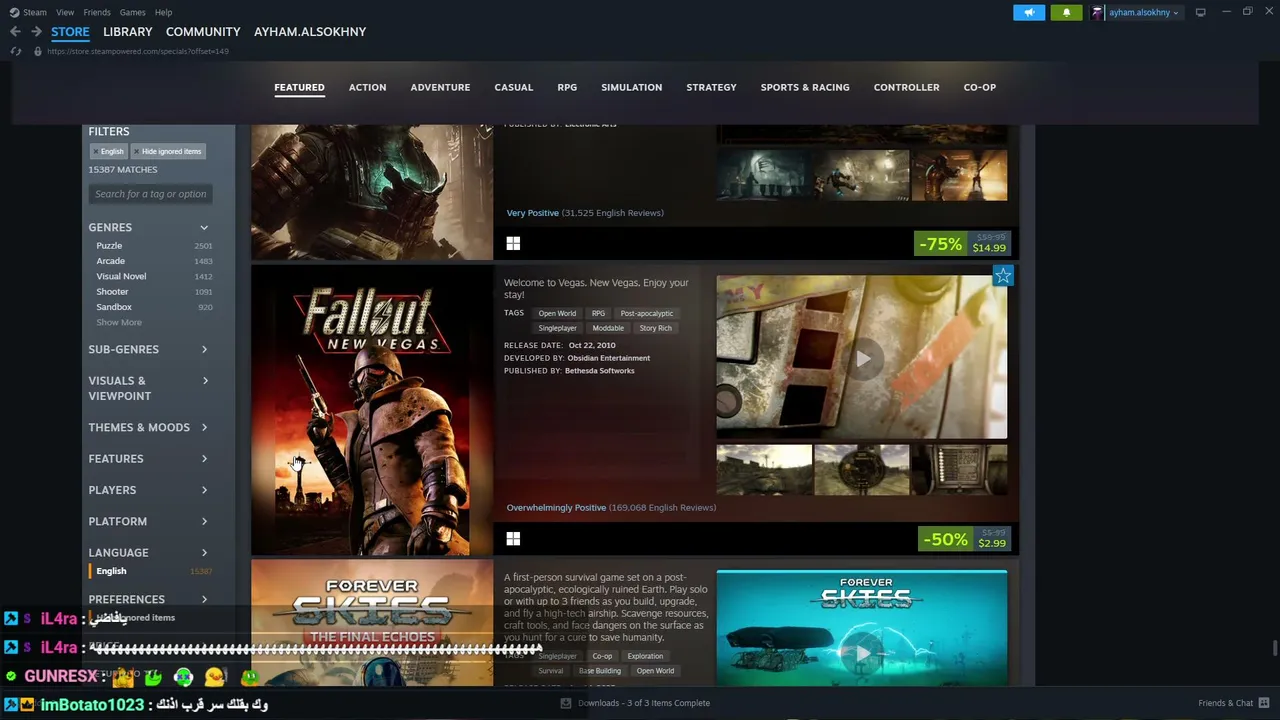Viewport: 1280px width, 720px height.
Task: Click the Open World tag on Fallout New Vegas
Action: [x=557, y=313]
